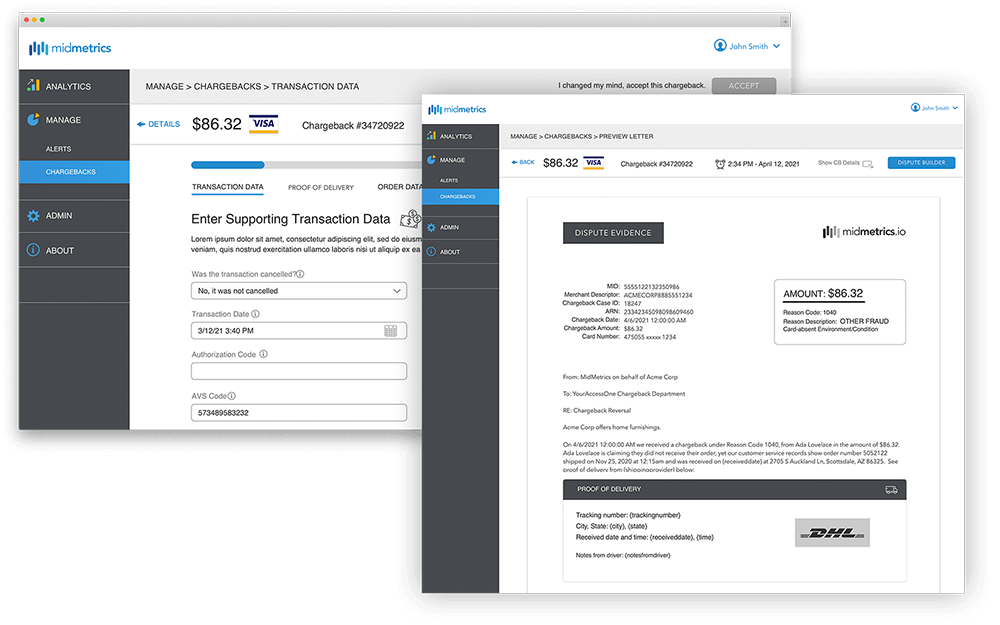This screenshot has height=625, width=1000.
Task: Click Manage label in back window sidebar
Action: [x=63, y=120]
